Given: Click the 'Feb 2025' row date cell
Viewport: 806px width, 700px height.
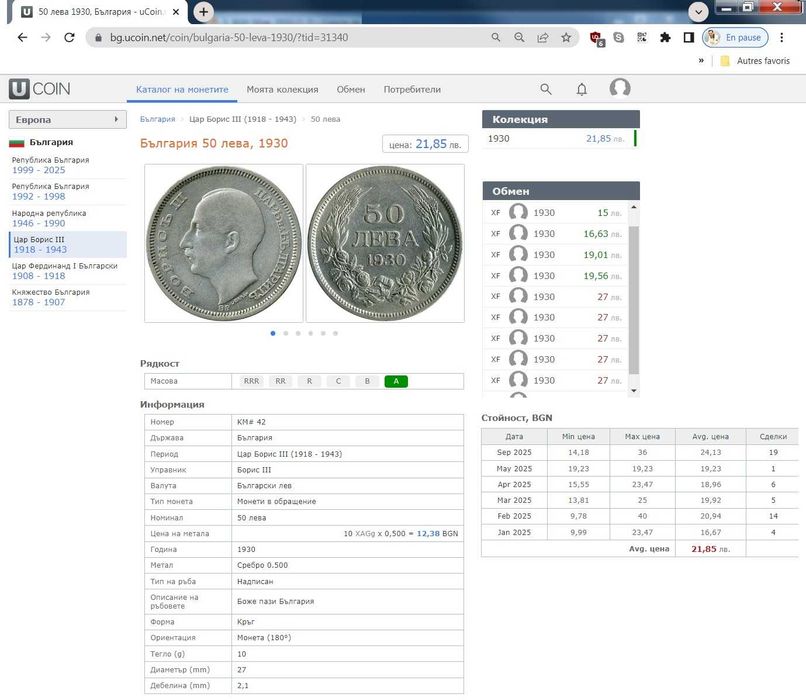Looking at the screenshot, I should (x=514, y=516).
